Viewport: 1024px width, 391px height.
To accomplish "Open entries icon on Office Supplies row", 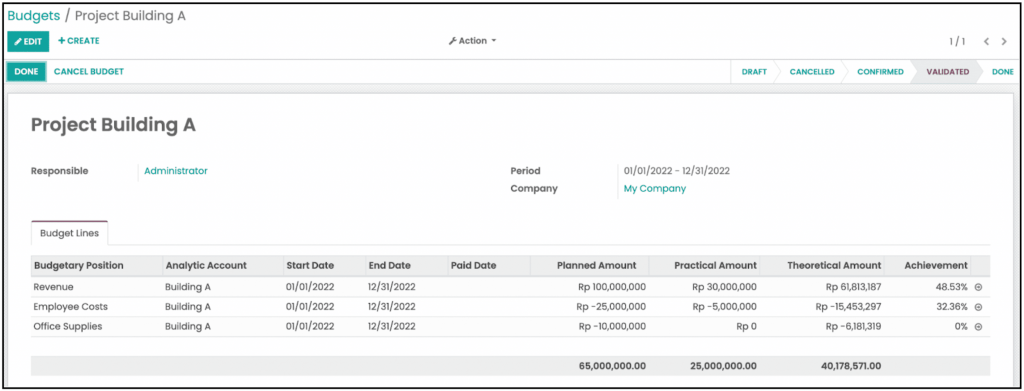I will click(x=978, y=327).
